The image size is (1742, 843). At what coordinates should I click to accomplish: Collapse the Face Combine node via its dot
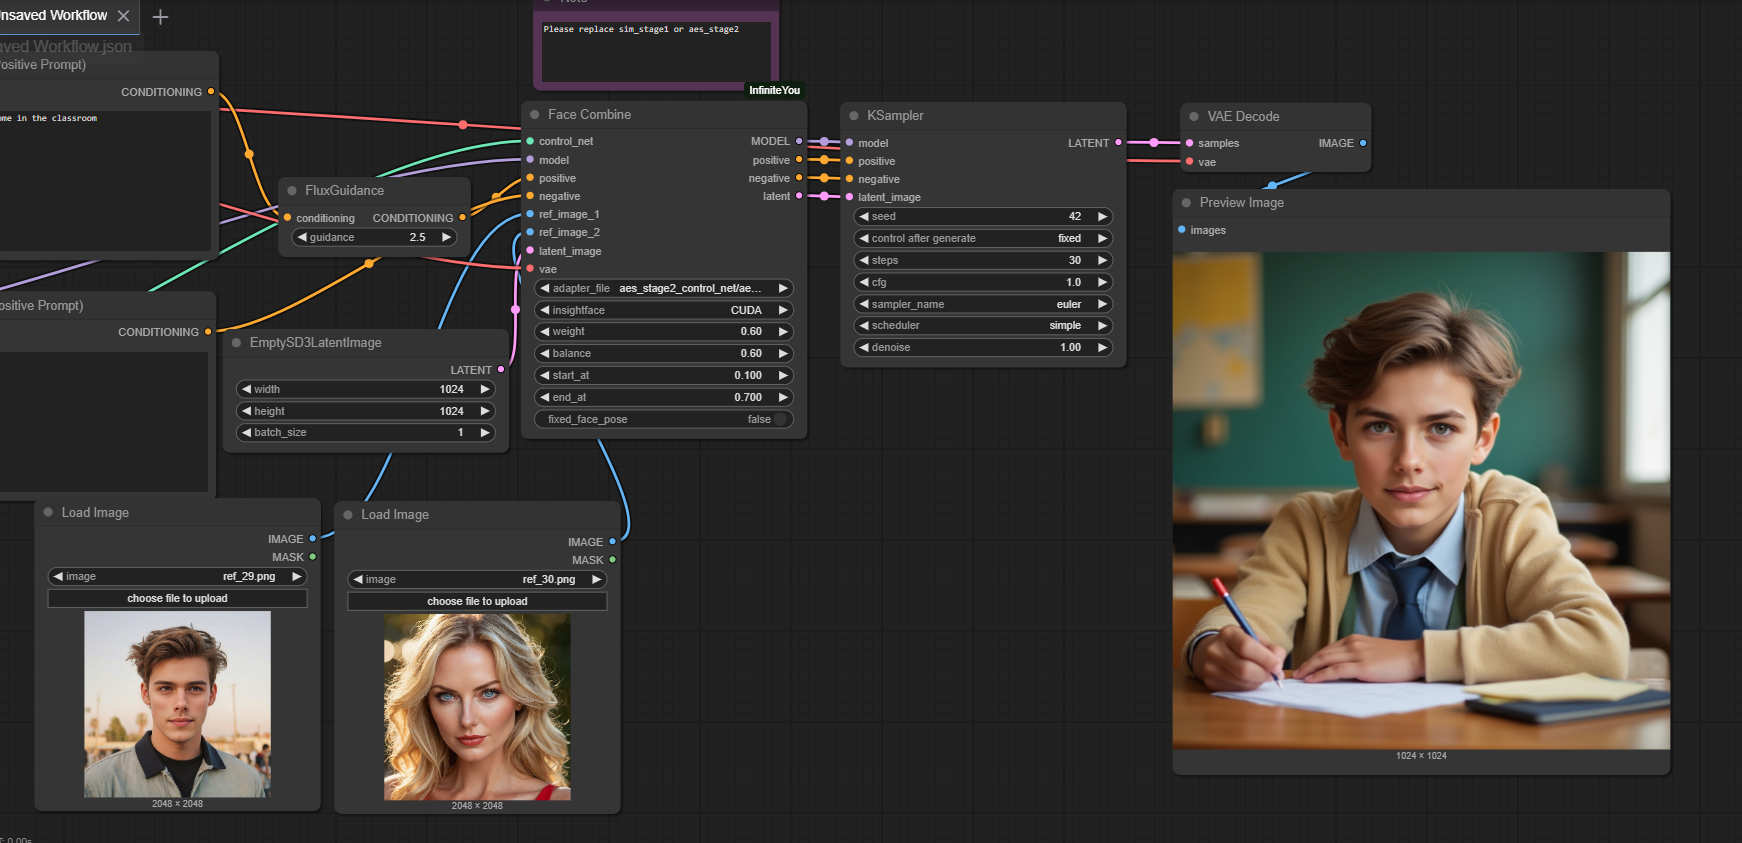(535, 115)
